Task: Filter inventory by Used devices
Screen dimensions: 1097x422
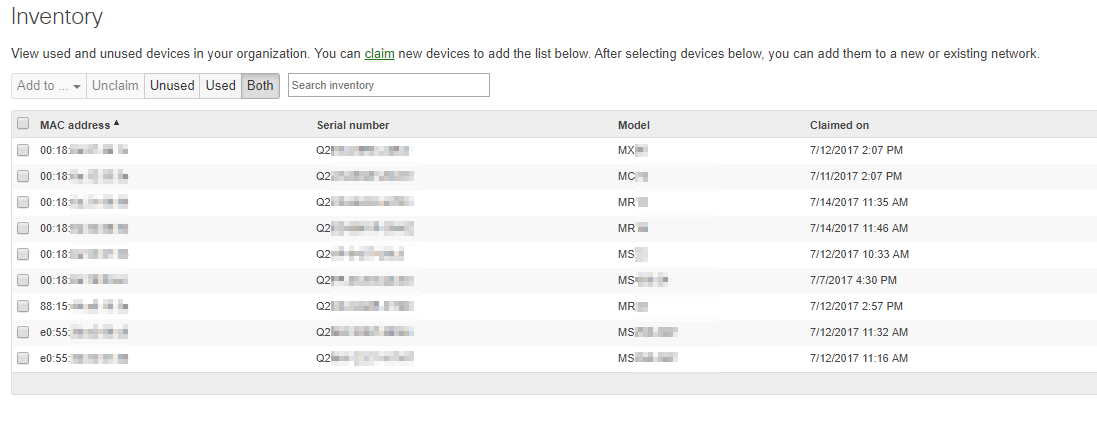Action: point(220,86)
